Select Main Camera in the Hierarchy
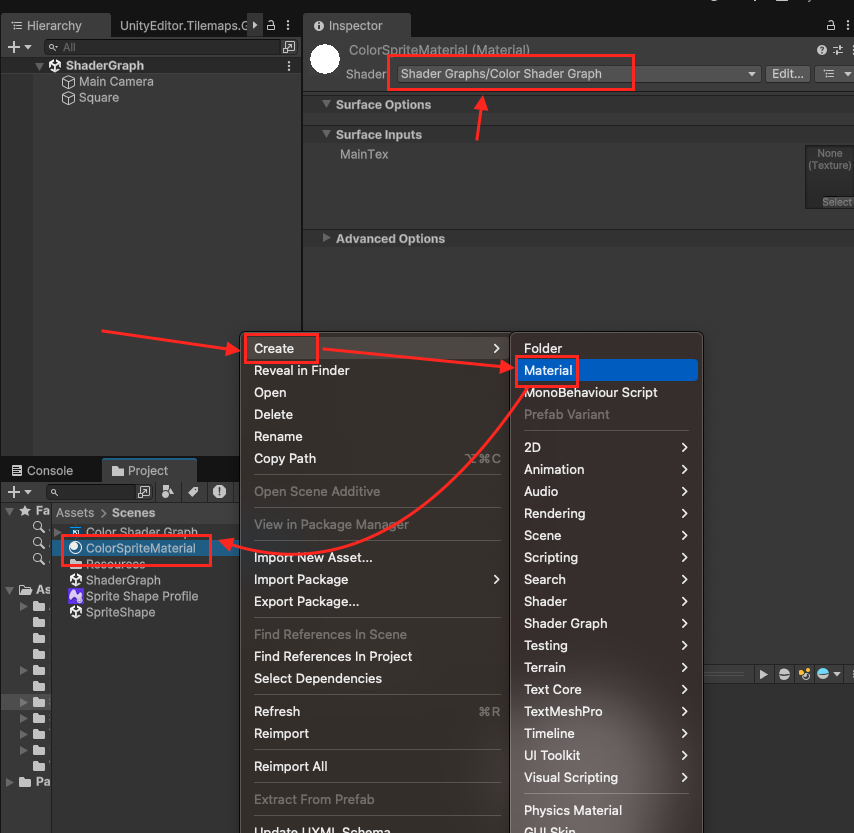The image size is (854, 833). [x=116, y=82]
